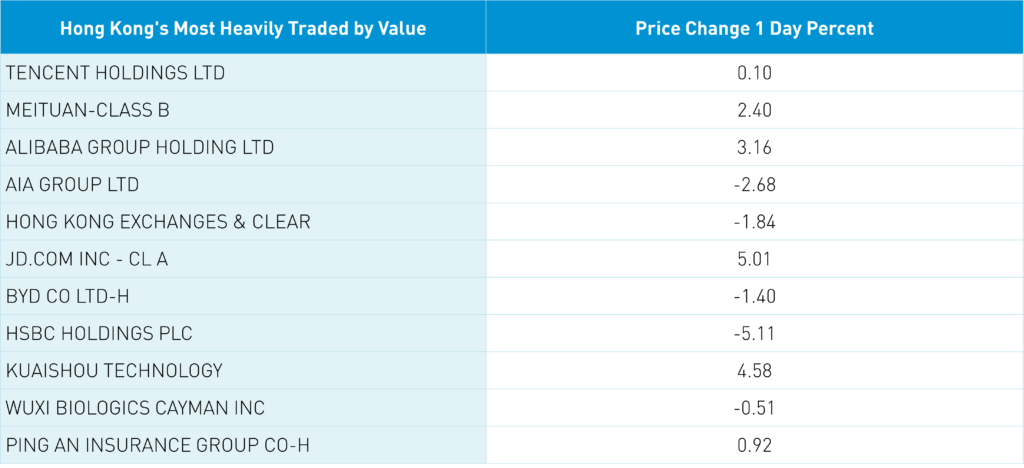Select HSBC HOLDINGS PLC row
The image size is (1024, 468).
pyautogui.click(x=99, y=333)
